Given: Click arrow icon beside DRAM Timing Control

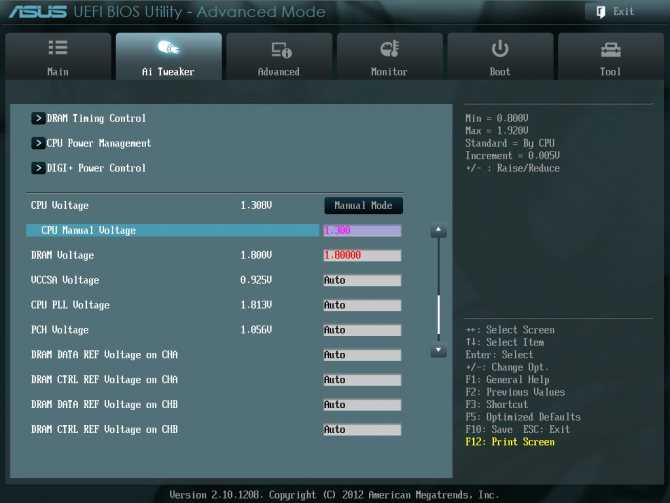Looking at the screenshot, I should click(38, 118).
